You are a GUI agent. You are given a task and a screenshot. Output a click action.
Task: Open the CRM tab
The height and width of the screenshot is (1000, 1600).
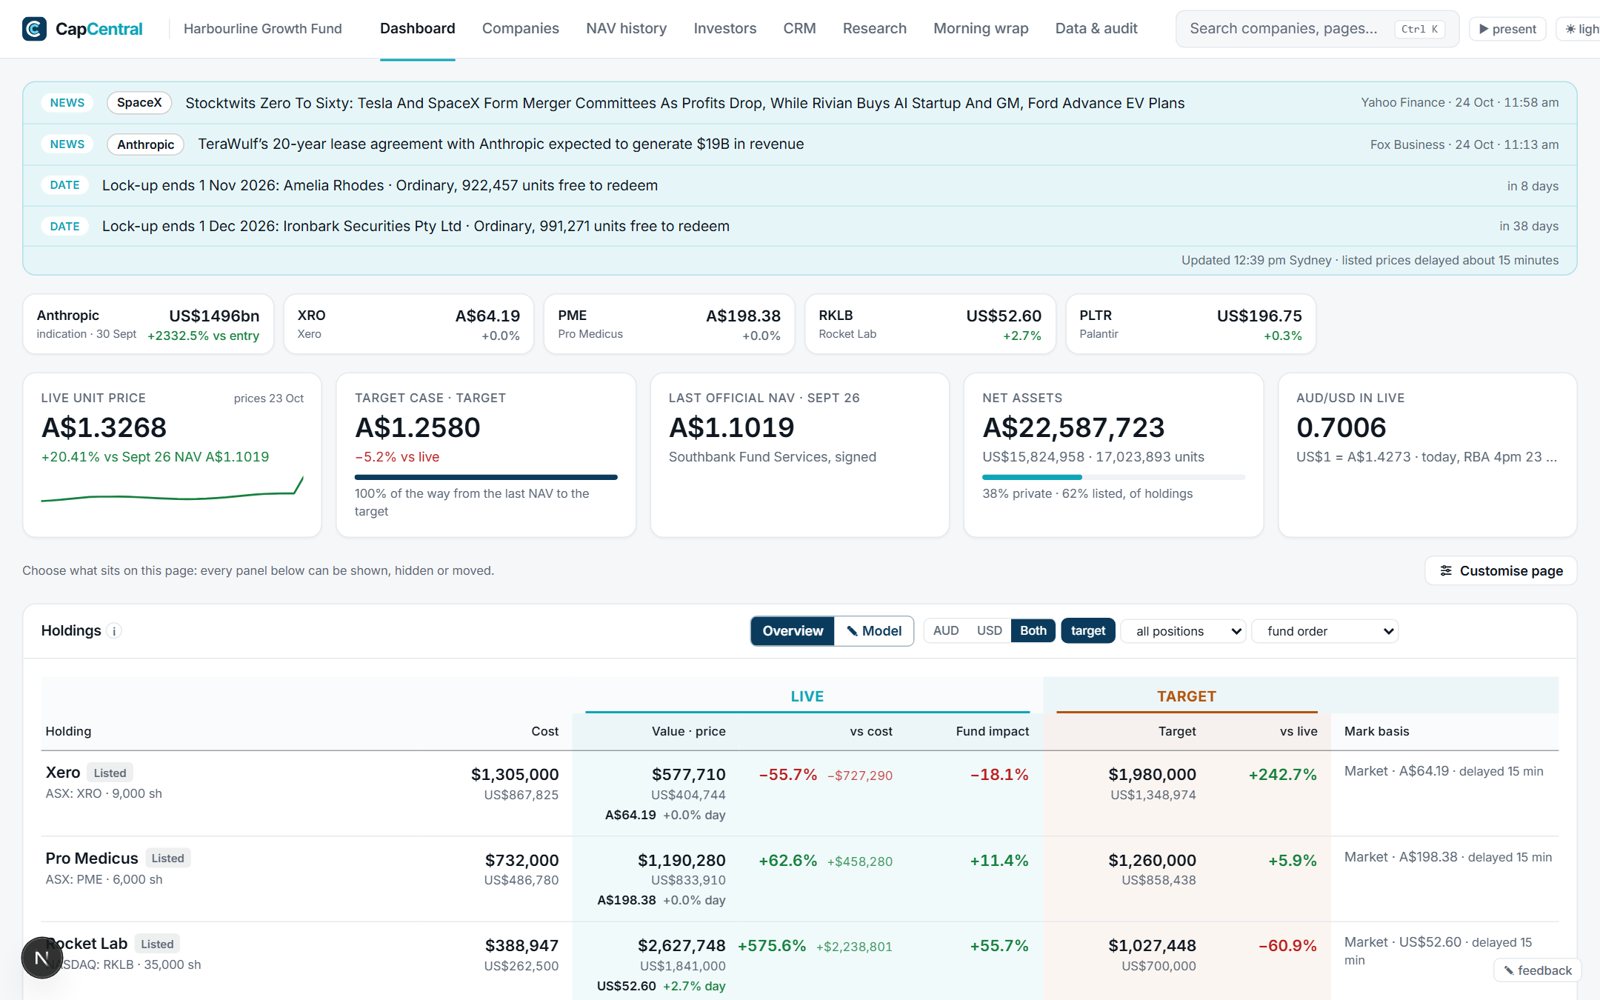point(799,29)
